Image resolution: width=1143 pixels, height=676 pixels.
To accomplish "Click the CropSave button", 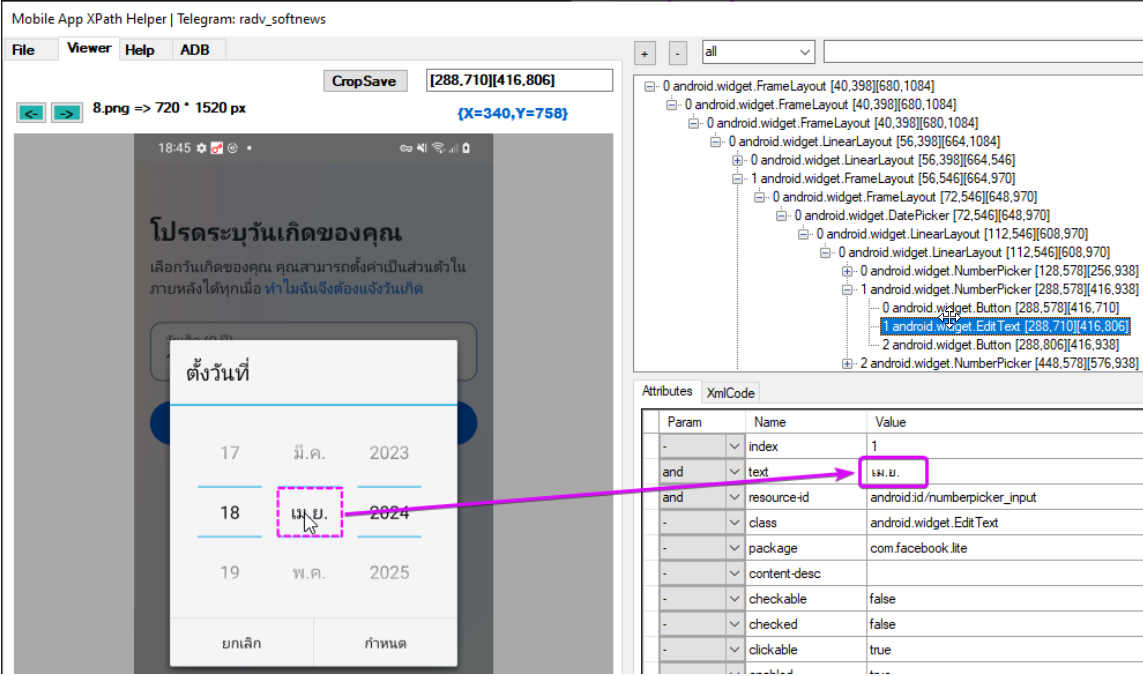I will click(x=364, y=81).
